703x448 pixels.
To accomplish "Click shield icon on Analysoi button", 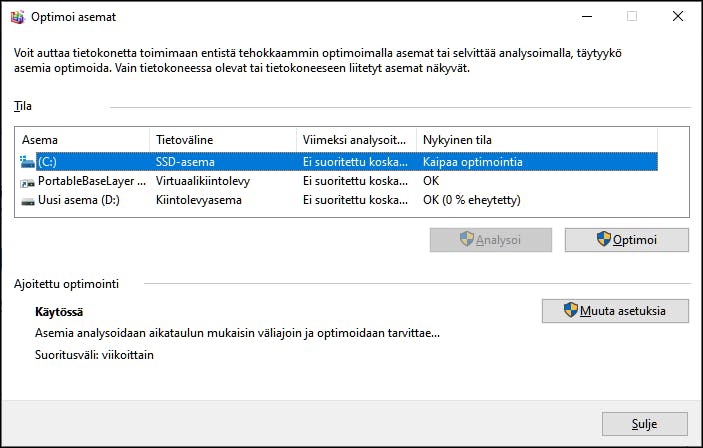I will (x=467, y=239).
